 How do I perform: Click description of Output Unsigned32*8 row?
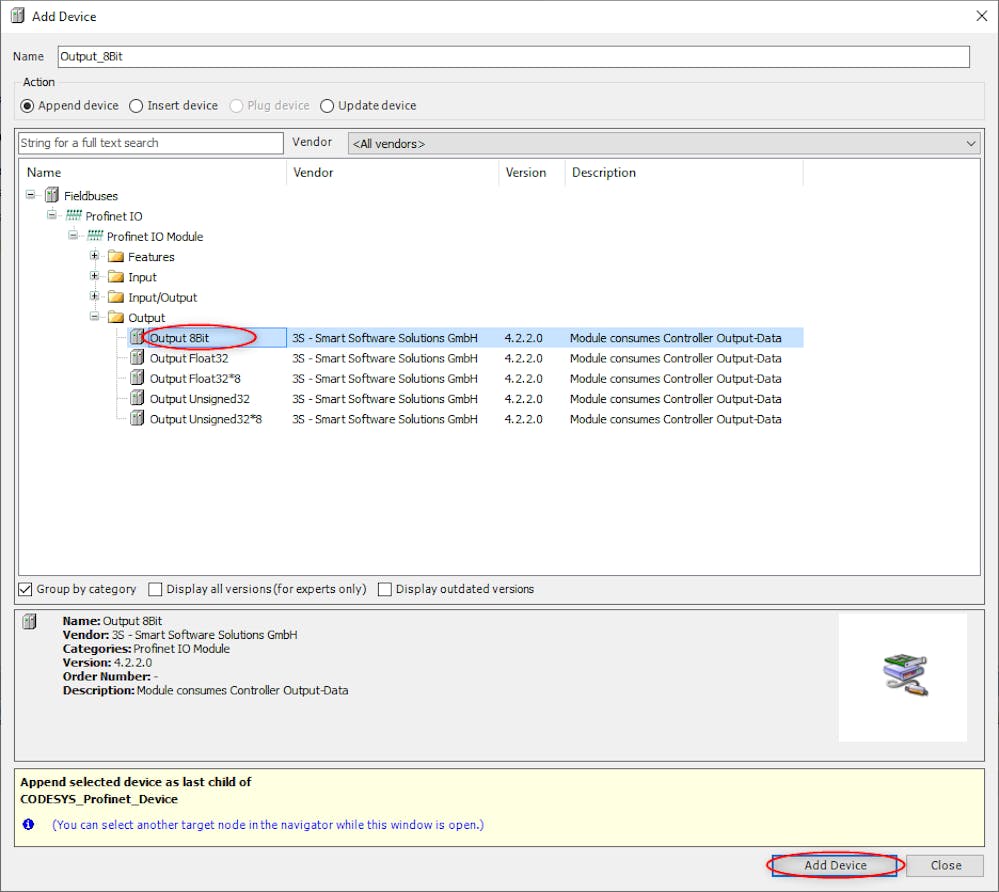point(675,419)
